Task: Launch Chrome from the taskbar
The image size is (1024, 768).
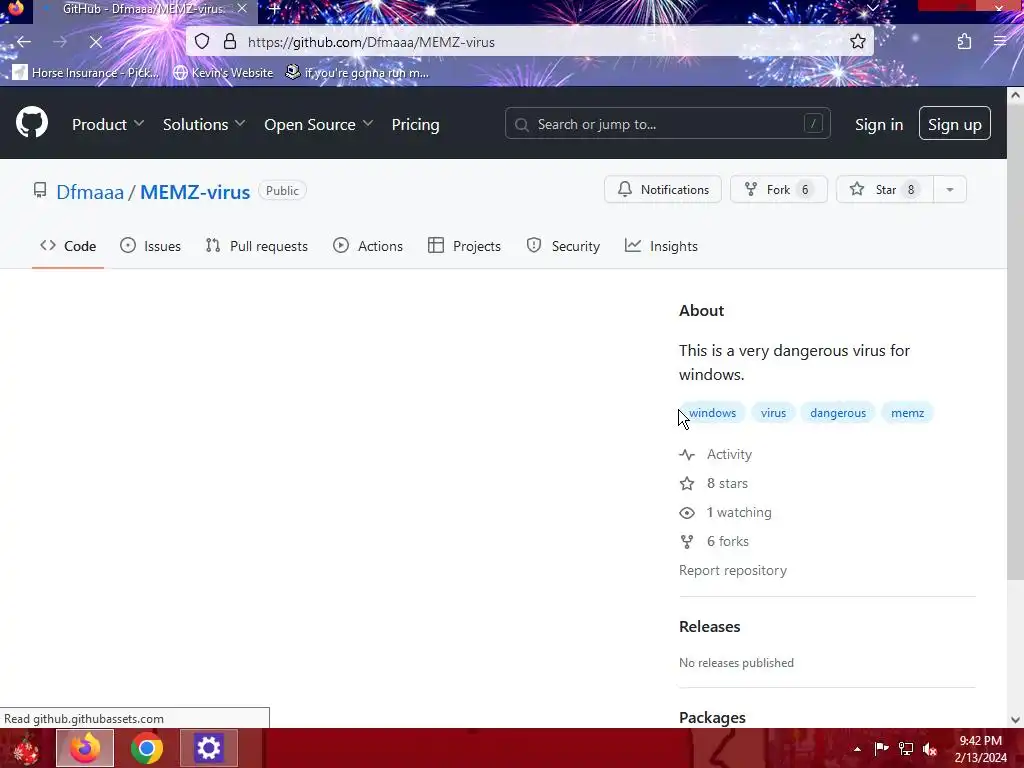Action: pos(146,748)
